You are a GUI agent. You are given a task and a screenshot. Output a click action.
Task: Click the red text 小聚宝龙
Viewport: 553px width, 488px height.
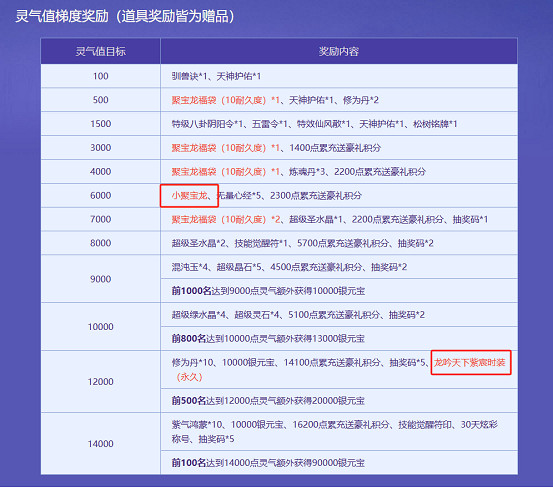(189, 195)
